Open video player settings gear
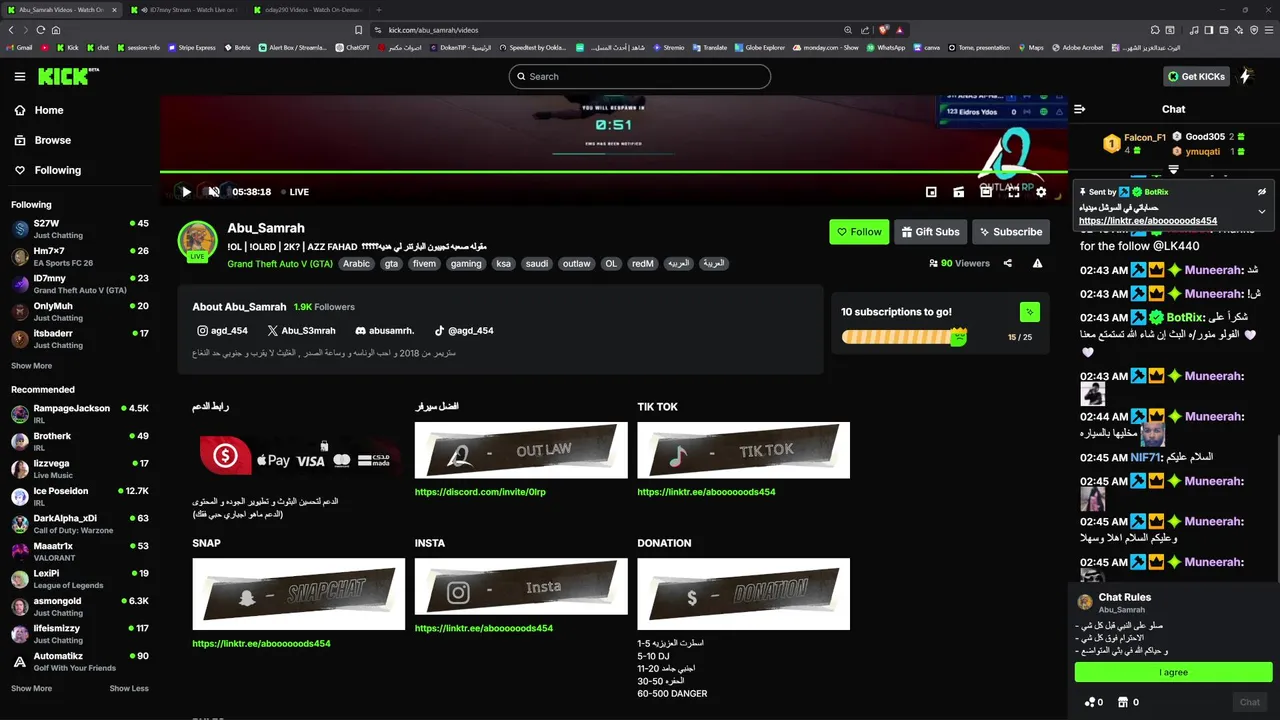 (x=1041, y=192)
